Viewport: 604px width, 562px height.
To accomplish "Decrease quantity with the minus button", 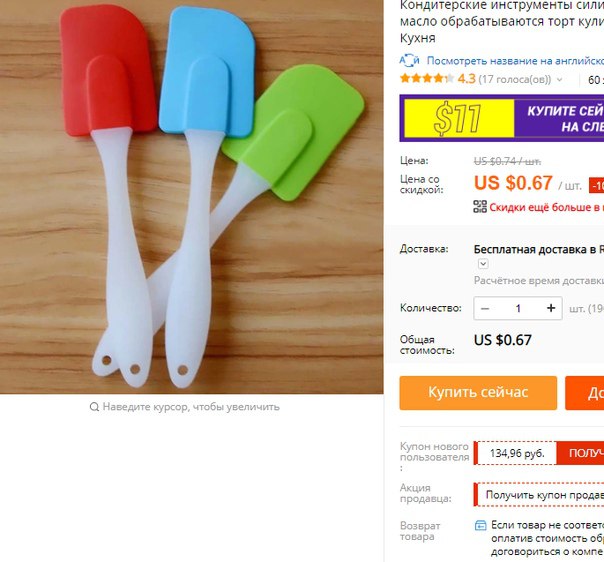I will pyautogui.click(x=485, y=308).
